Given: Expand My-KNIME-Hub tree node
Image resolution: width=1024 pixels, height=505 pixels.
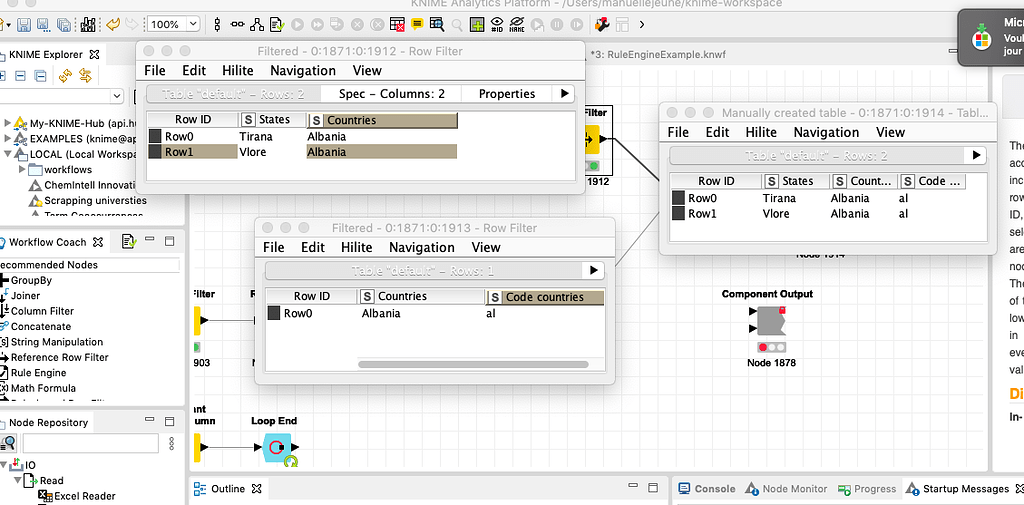Looking at the screenshot, I should [7, 122].
